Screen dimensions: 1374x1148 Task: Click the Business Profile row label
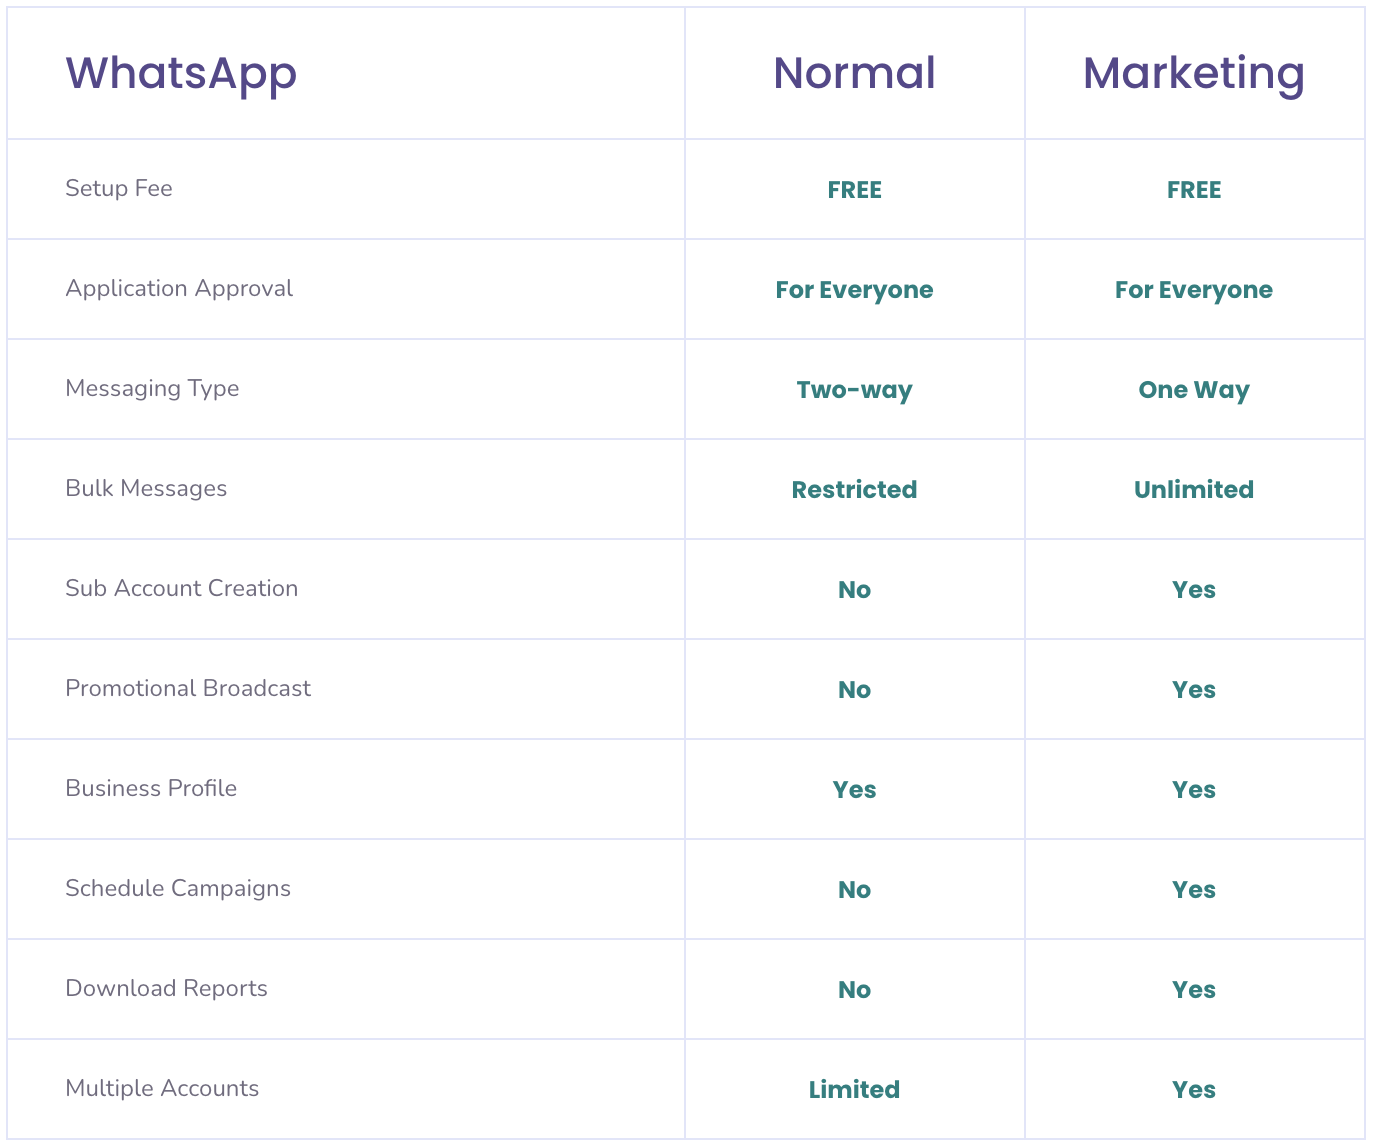pos(151,788)
